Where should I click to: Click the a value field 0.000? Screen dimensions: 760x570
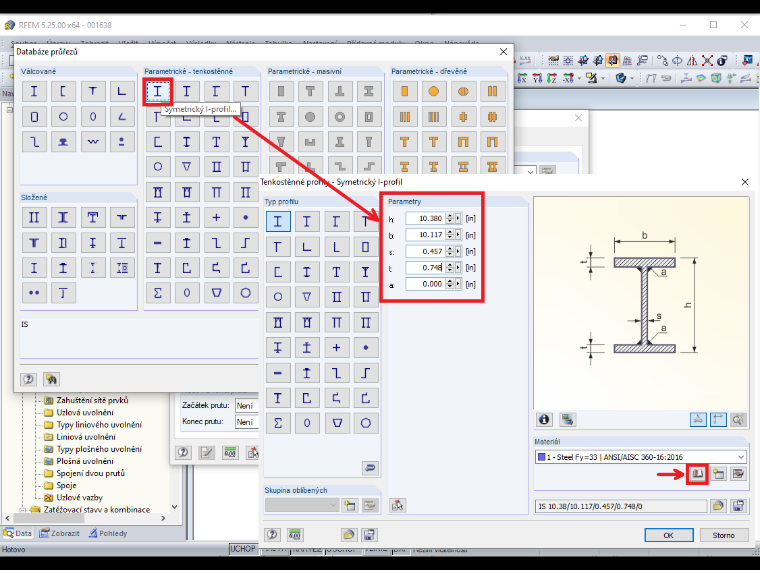[425, 284]
